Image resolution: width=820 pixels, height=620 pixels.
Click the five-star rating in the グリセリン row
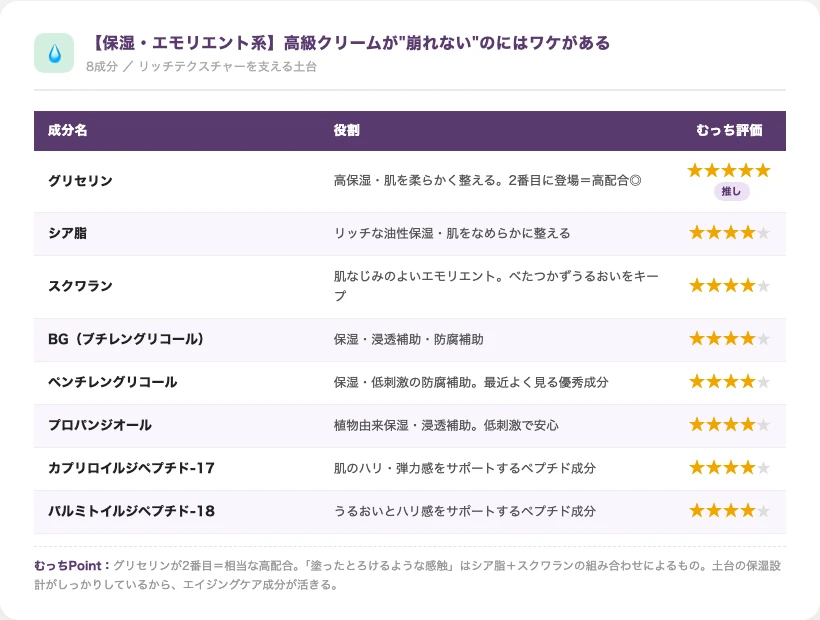729,170
